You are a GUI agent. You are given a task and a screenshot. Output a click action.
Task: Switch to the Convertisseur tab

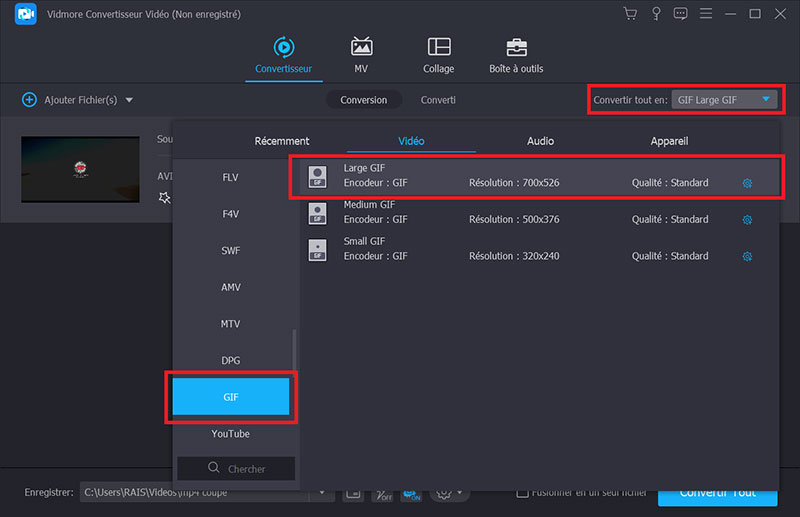pos(284,55)
